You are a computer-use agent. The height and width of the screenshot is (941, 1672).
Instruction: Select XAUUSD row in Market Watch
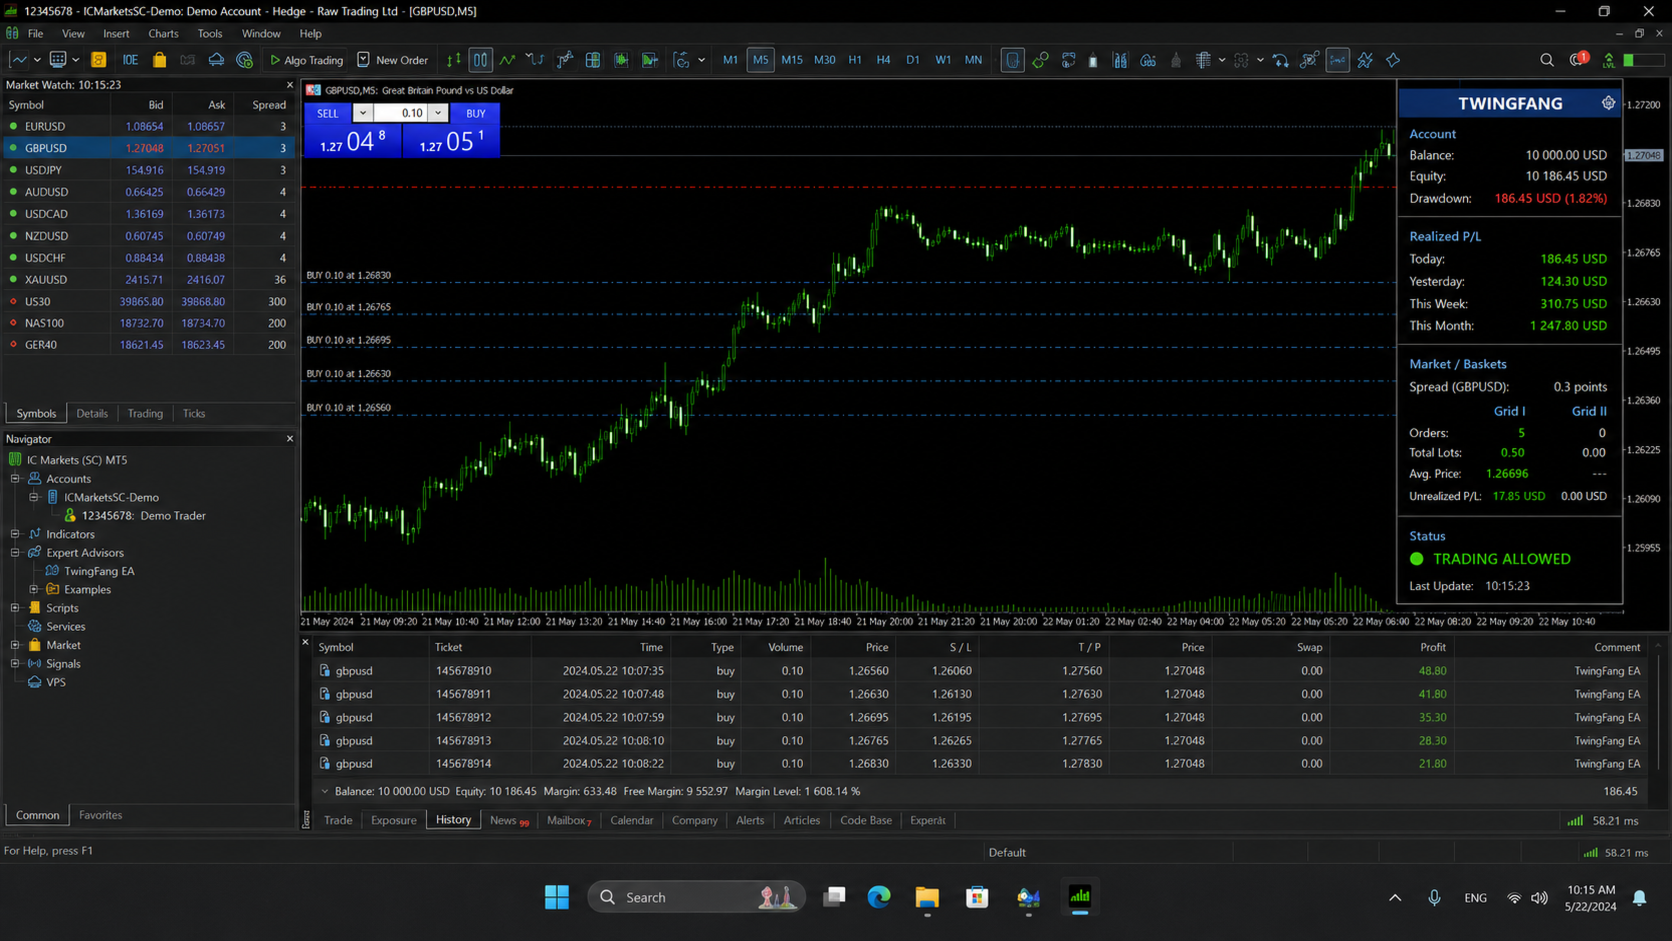coord(149,279)
